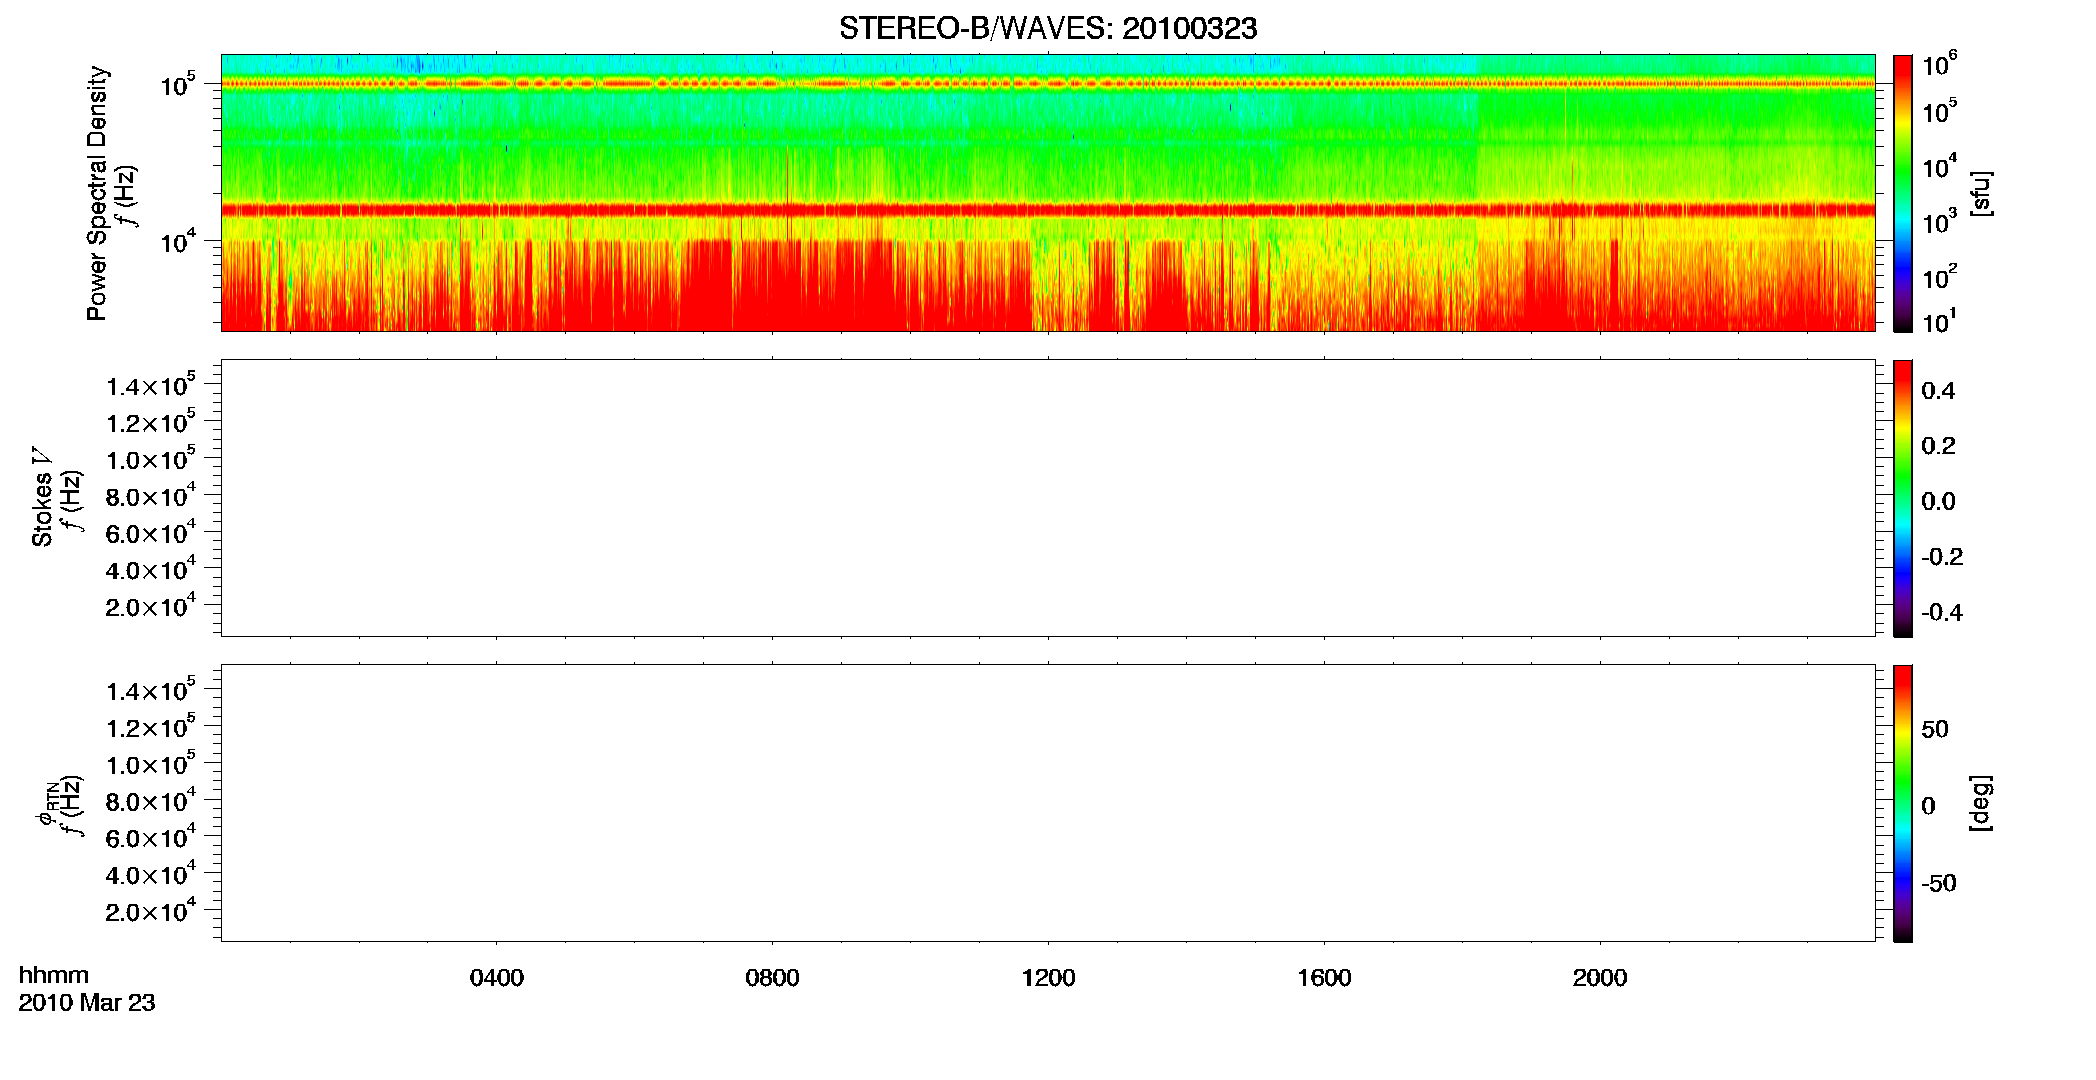
Task: Click the STEREO-B/WAVES: 20100323 plot title
Action: tap(1047, 28)
